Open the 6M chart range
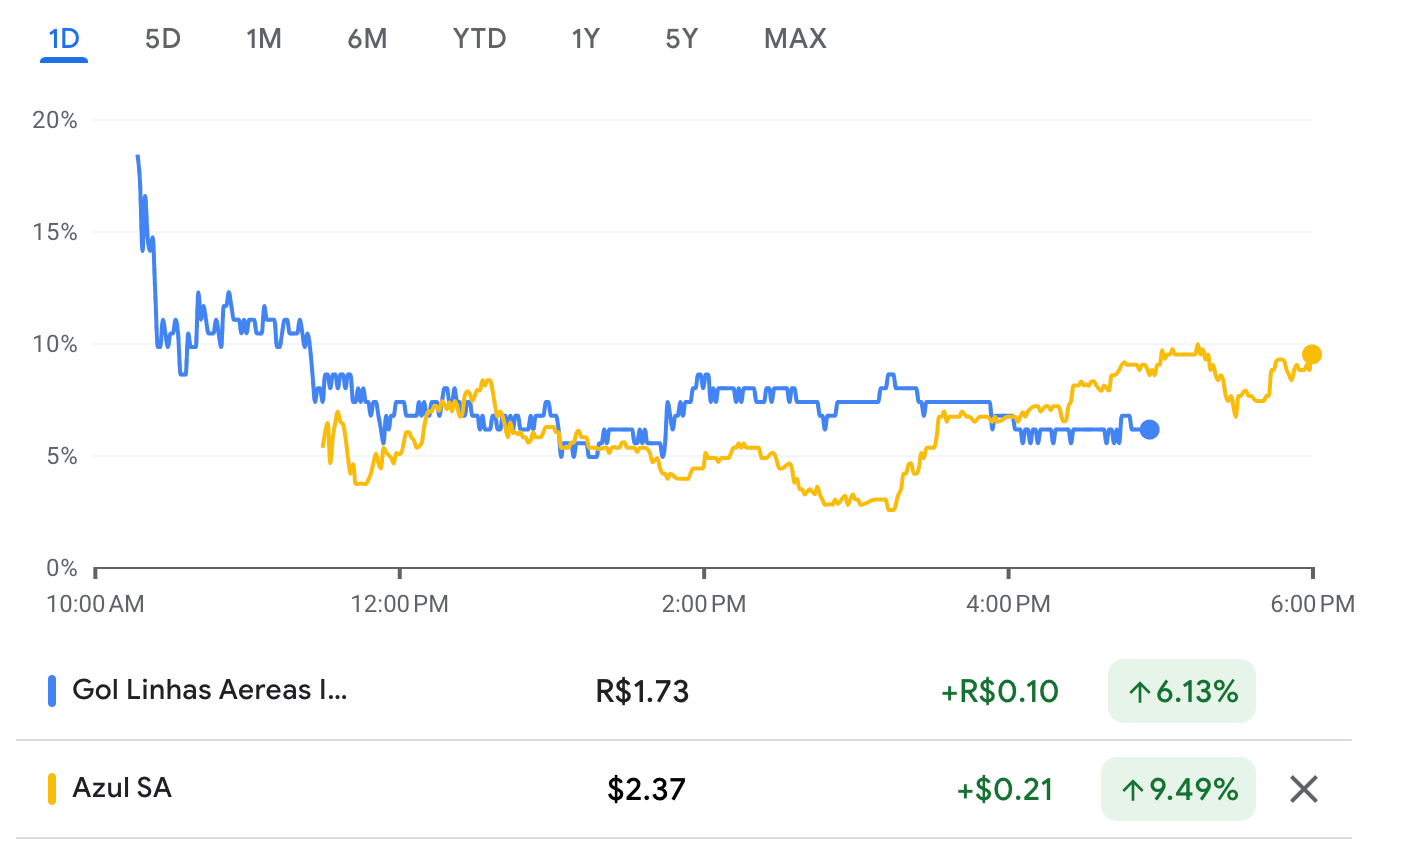Image resolution: width=1406 pixels, height=854 pixels. 367,39
